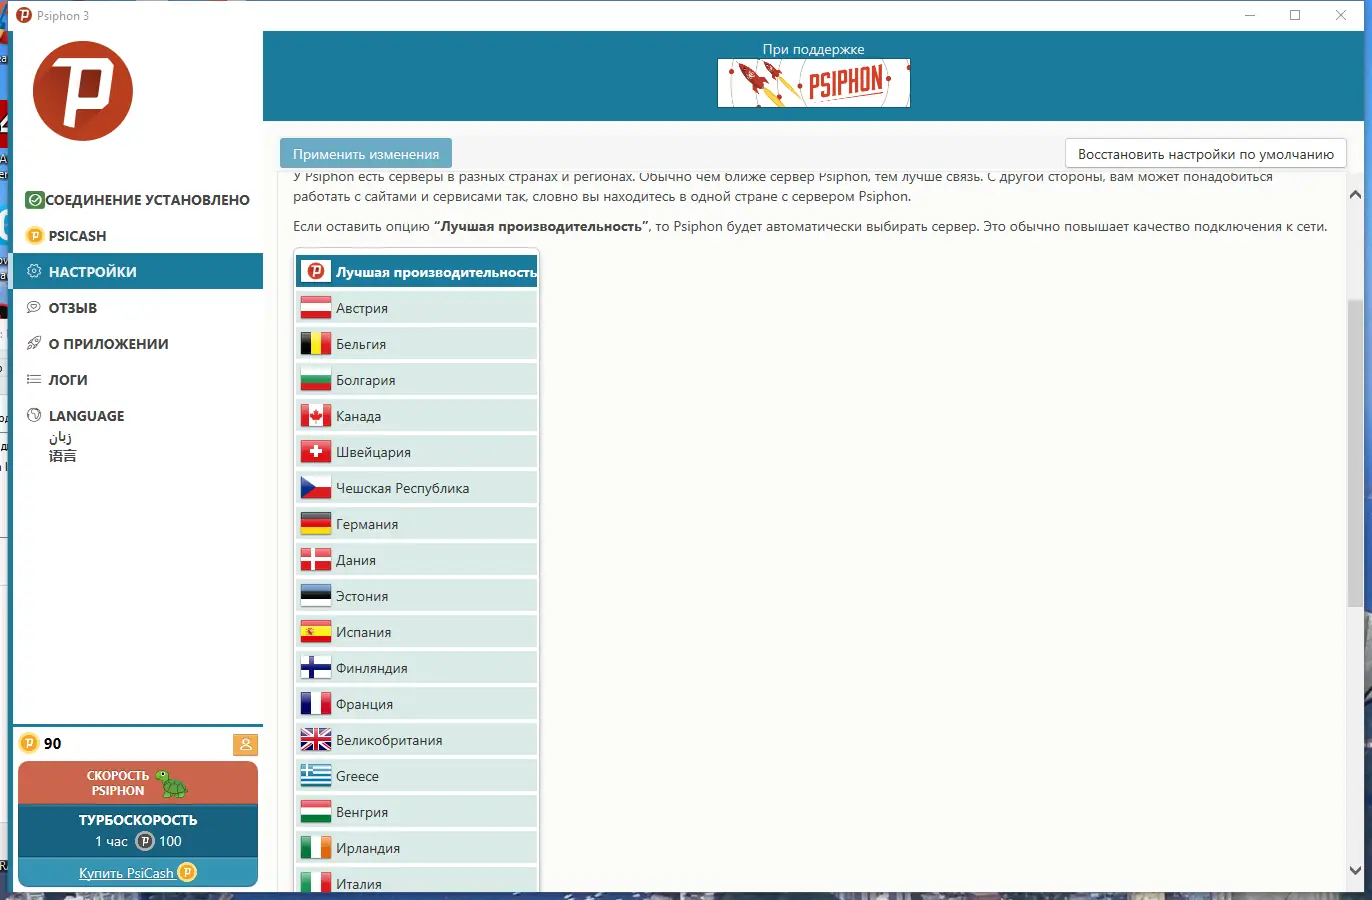Click the United Kingdom flag icon
Viewport: 1372px width, 900px height.
(x=316, y=740)
